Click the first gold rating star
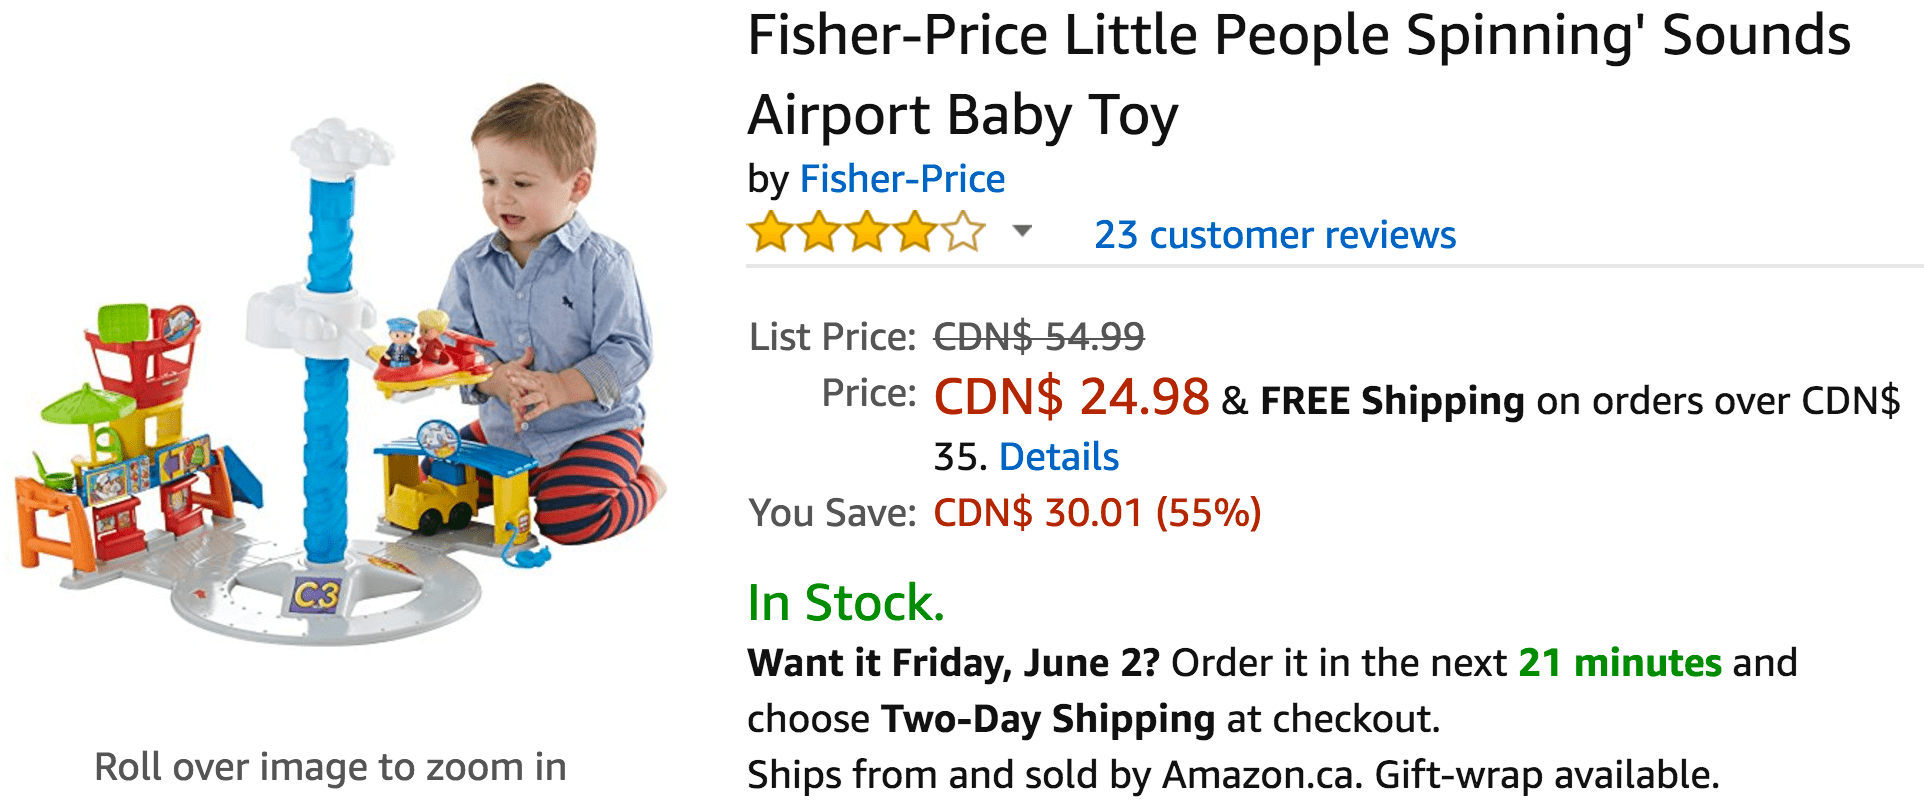Screen dimensions: 1924x812 coord(771,232)
